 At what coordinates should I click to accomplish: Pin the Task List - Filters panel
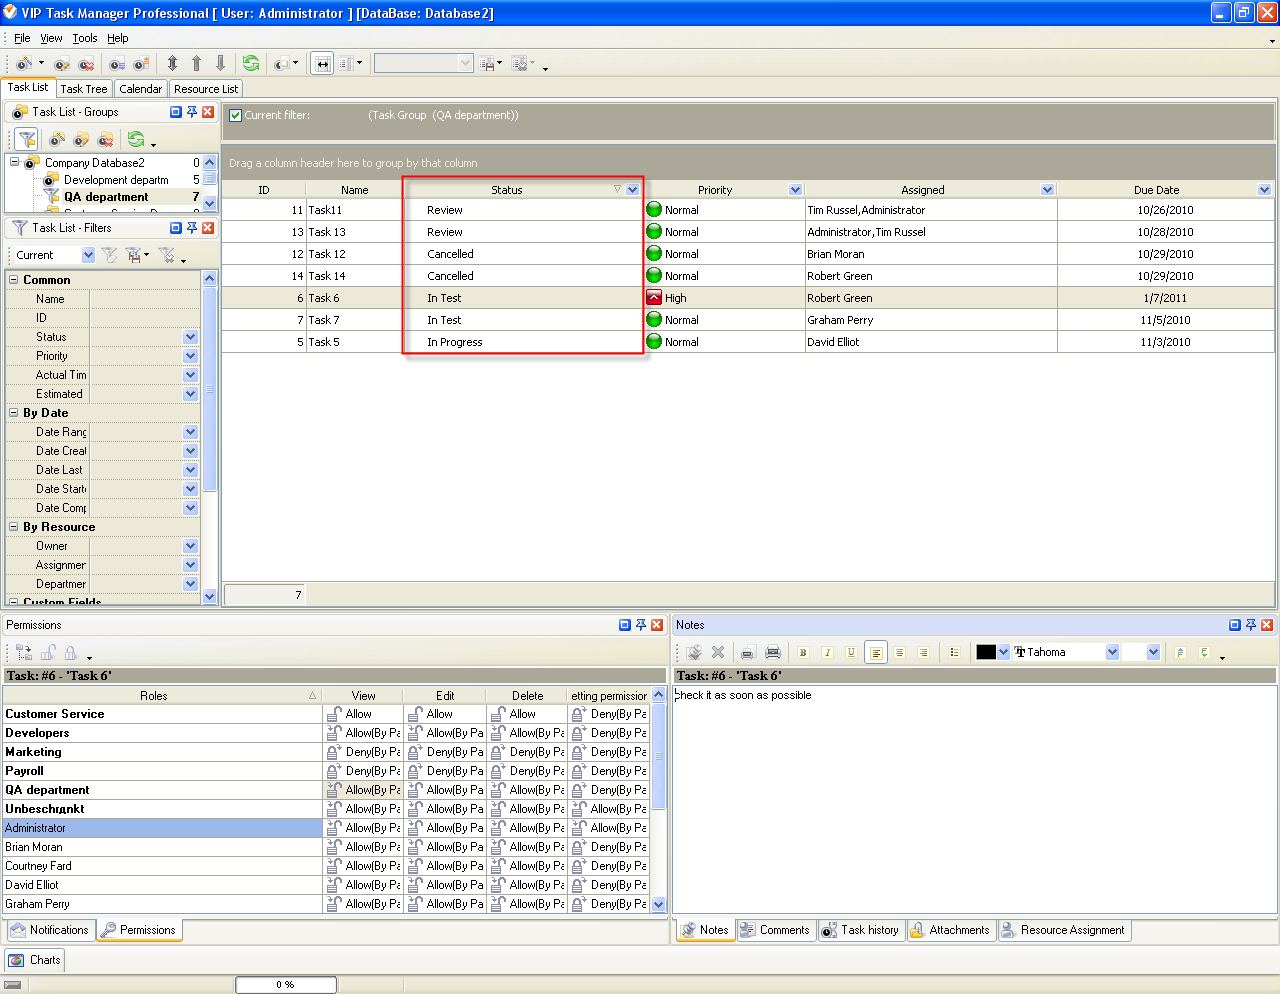192,228
